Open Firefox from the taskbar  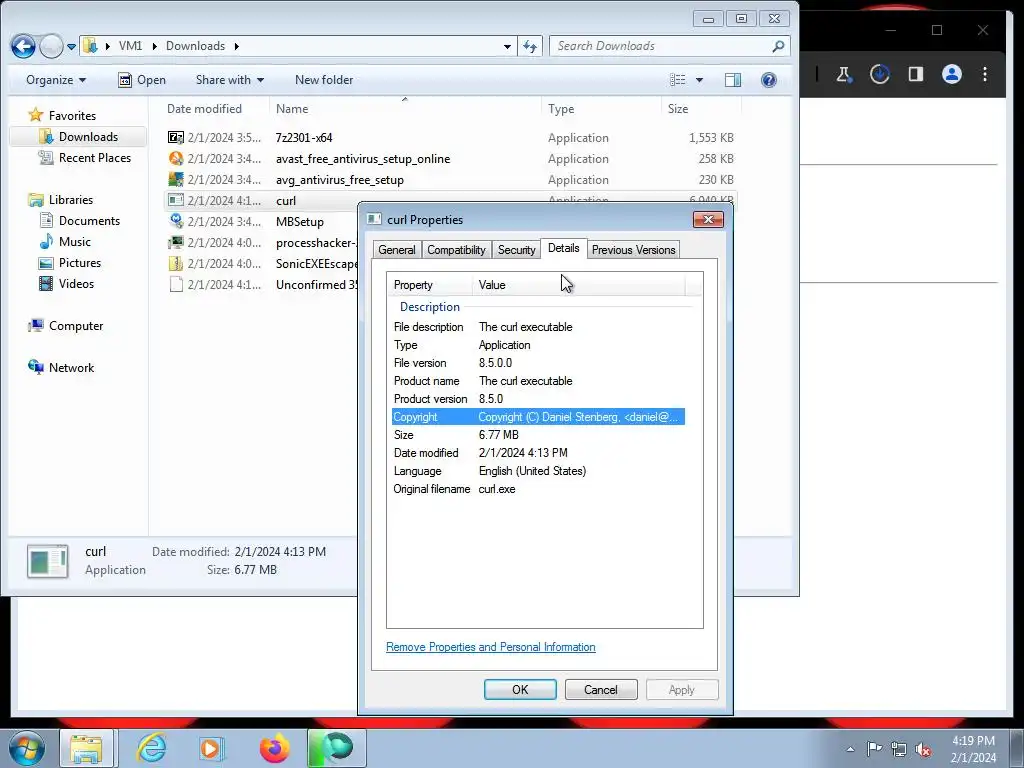[274, 748]
